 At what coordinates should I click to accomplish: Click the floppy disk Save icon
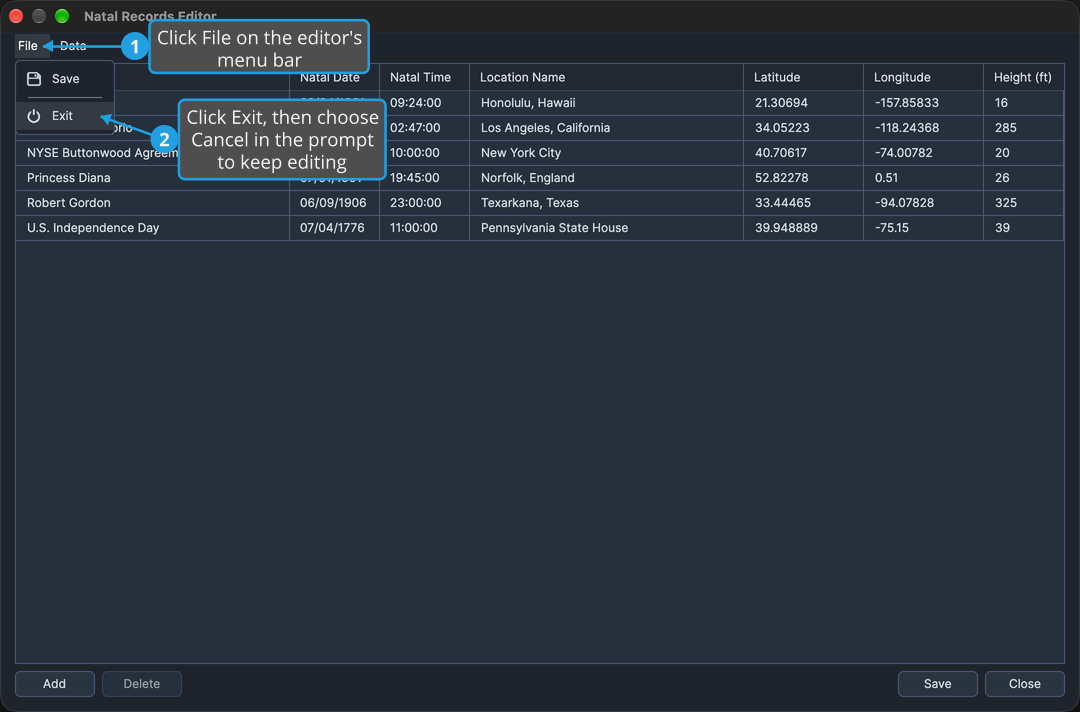point(34,79)
